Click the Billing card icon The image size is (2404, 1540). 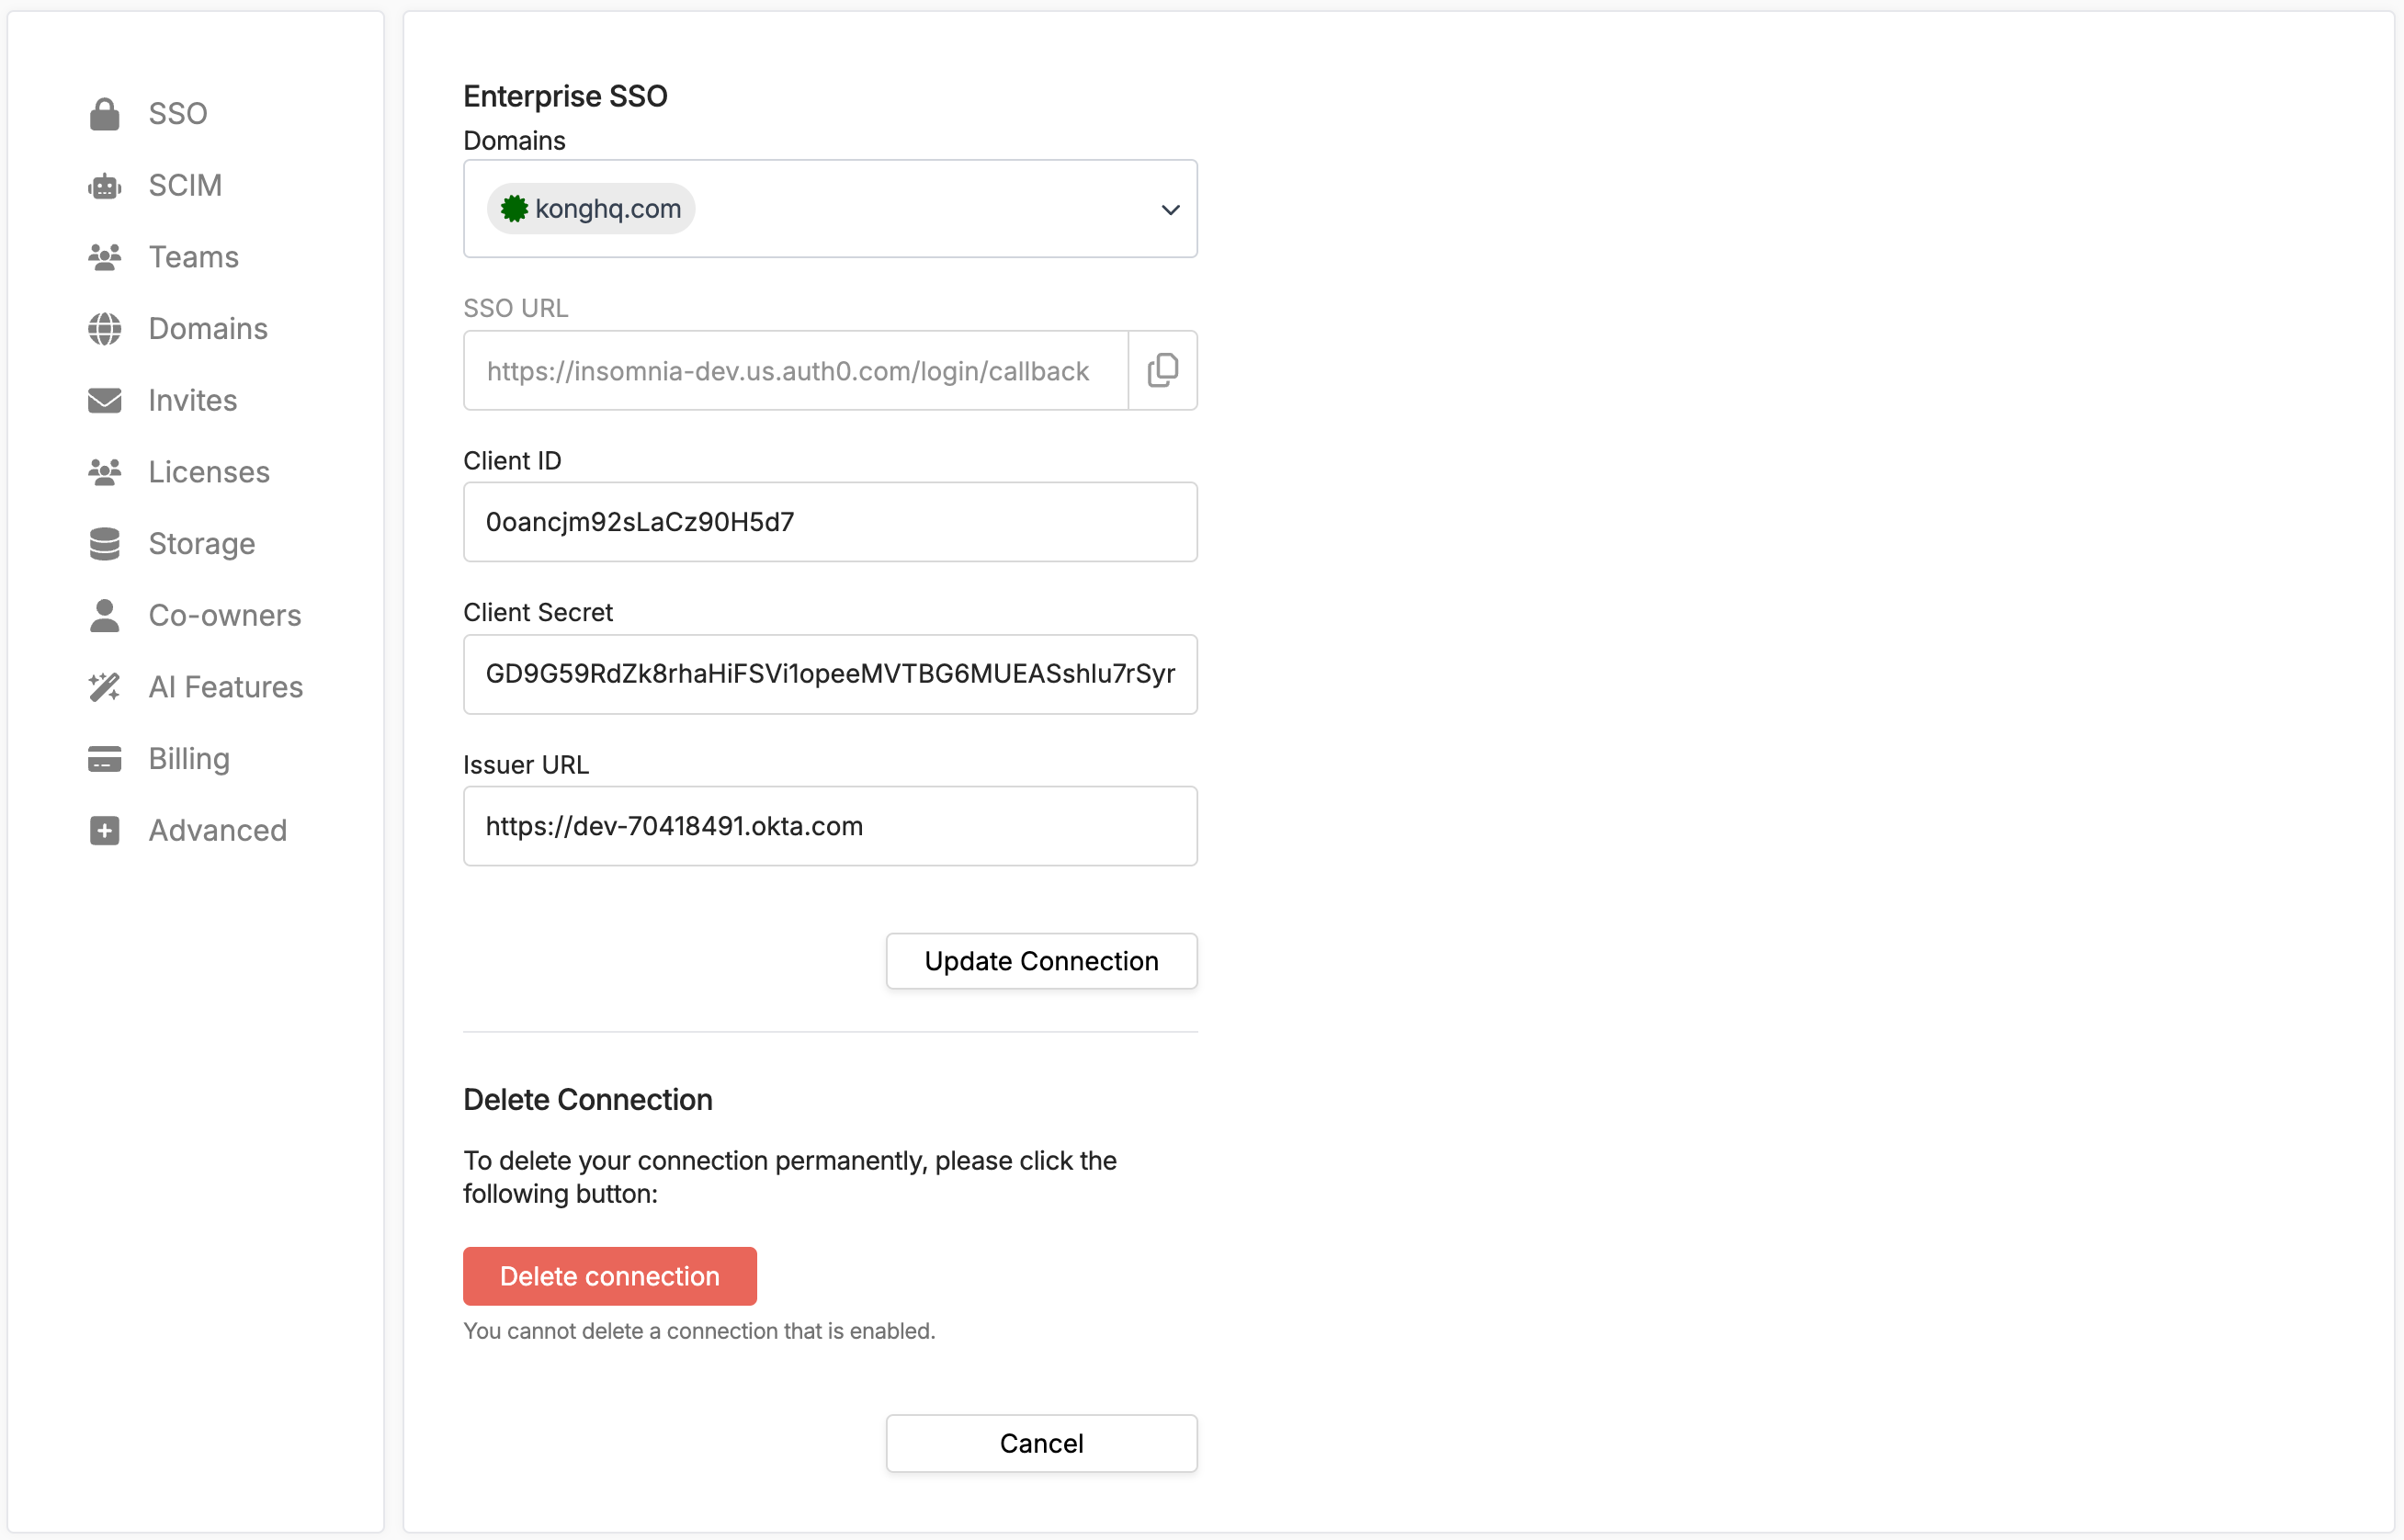[104, 759]
